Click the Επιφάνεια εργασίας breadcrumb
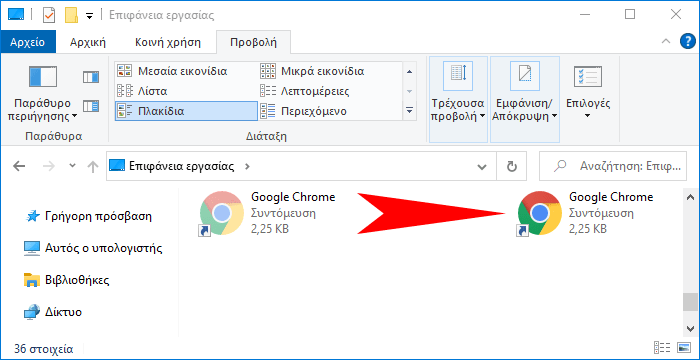 tap(181, 167)
